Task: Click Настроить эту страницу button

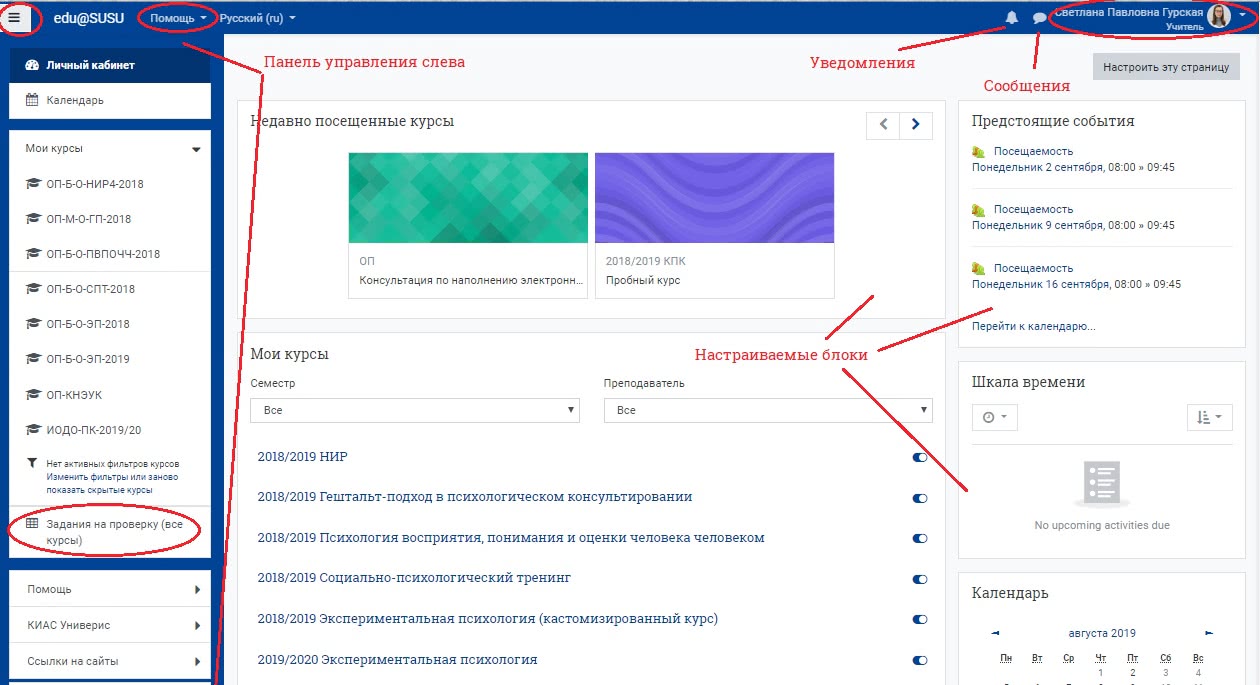Action: click(1166, 67)
